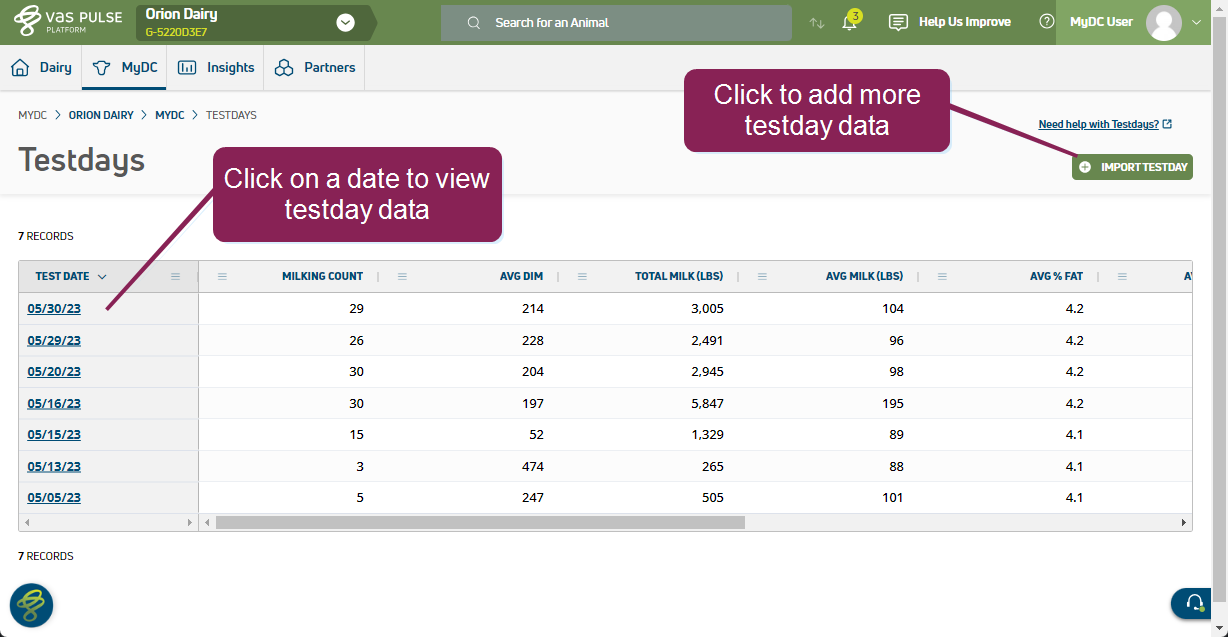Image resolution: width=1228 pixels, height=637 pixels.
Task: Open the help question mark icon
Action: [1046, 22]
